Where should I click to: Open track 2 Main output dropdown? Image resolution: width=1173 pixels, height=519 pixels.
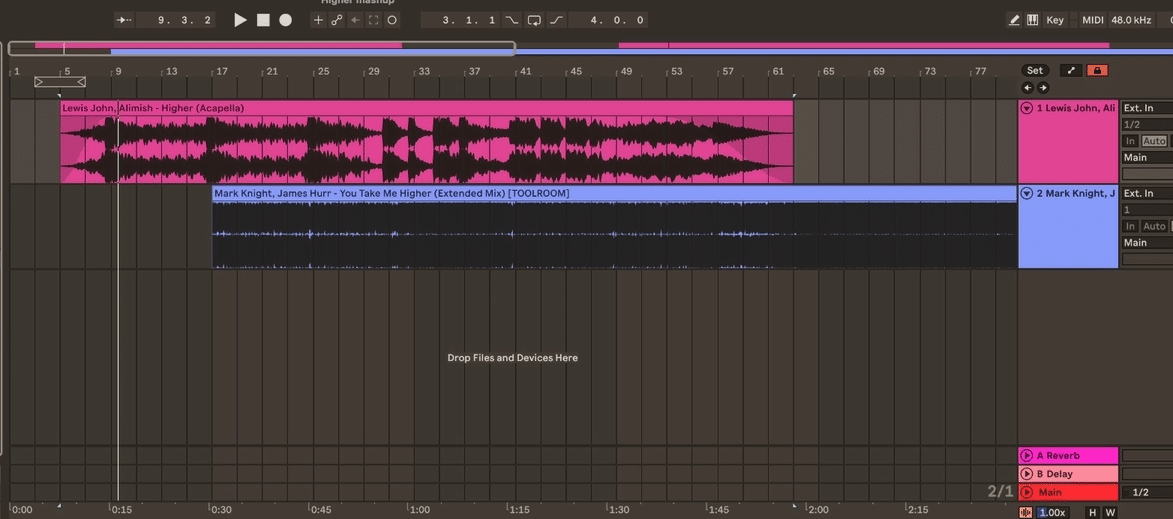pos(1147,243)
